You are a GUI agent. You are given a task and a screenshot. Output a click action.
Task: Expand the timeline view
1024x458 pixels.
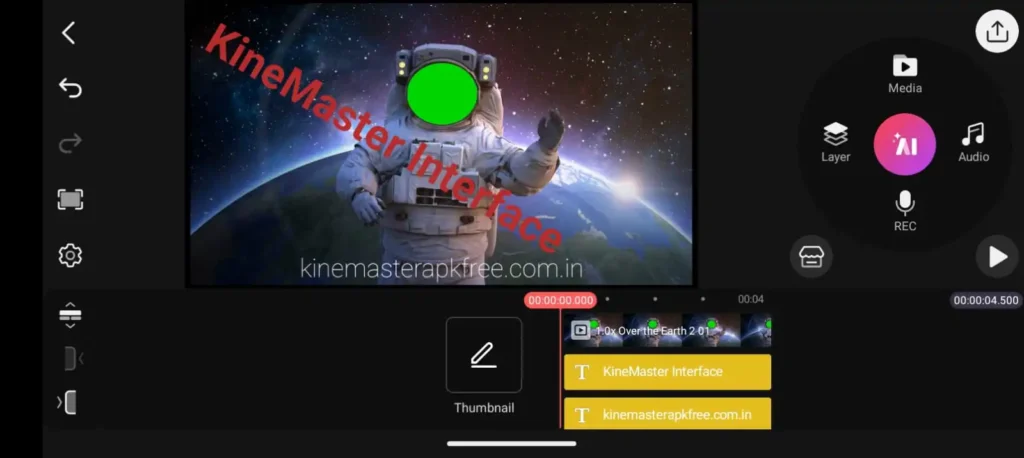click(x=71, y=315)
